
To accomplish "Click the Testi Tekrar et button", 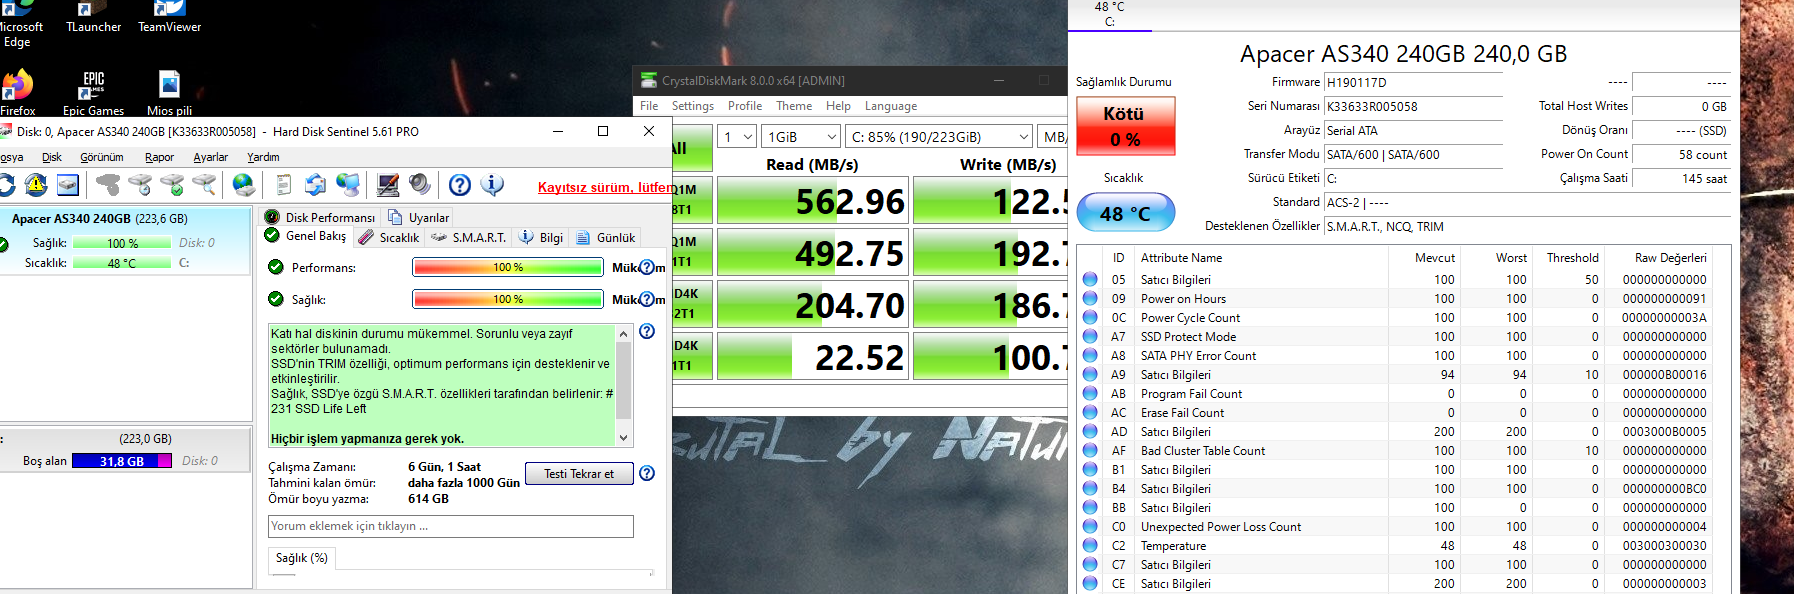I will (x=579, y=473).
